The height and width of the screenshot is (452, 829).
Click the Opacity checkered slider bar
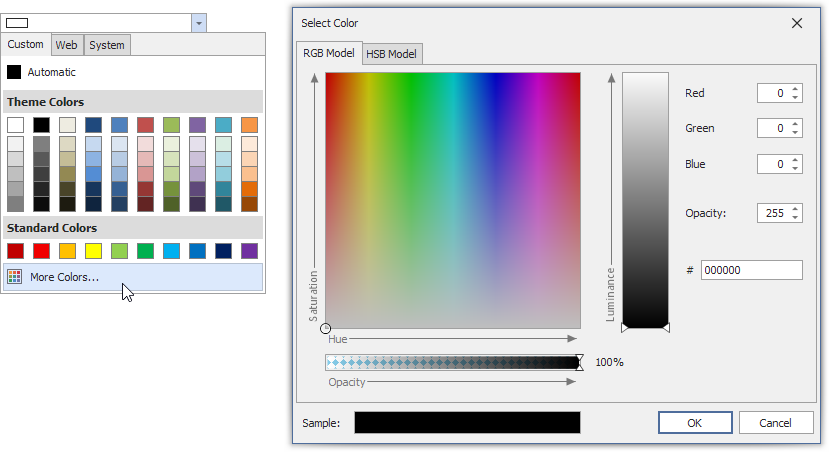click(x=453, y=362)
